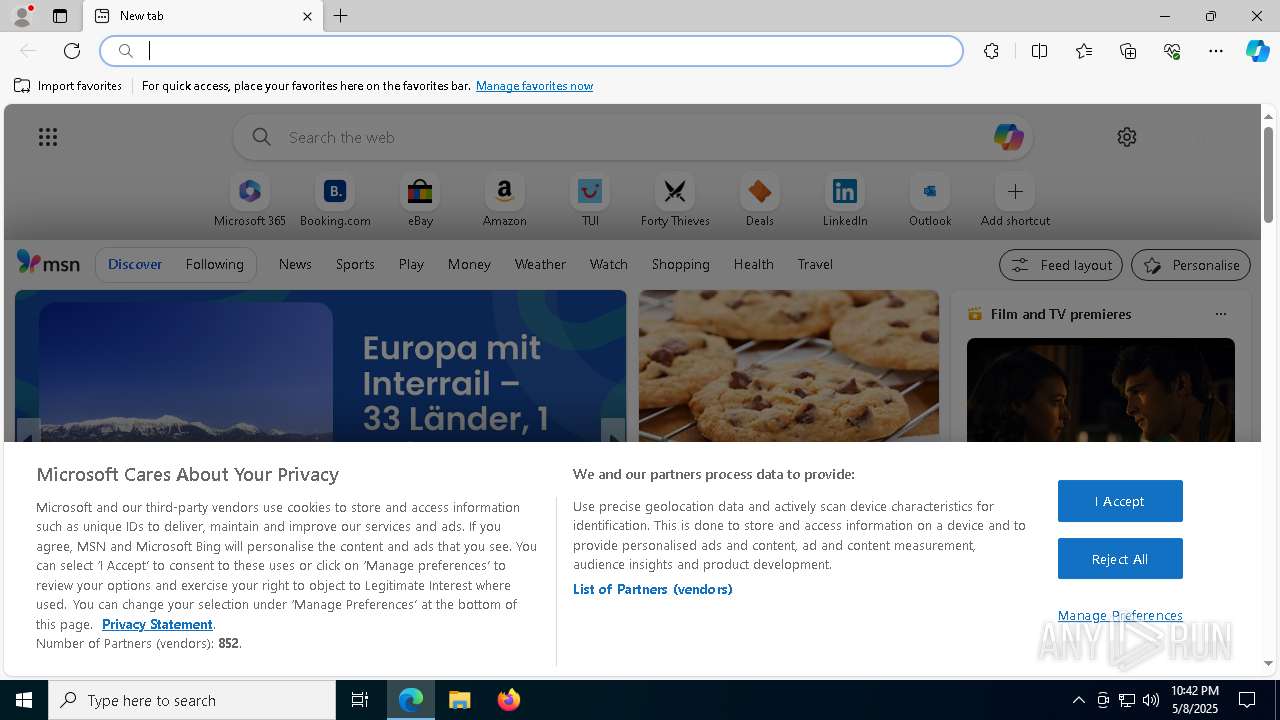
Task: Click Copilot icon in web search box
Action: 1008,137
